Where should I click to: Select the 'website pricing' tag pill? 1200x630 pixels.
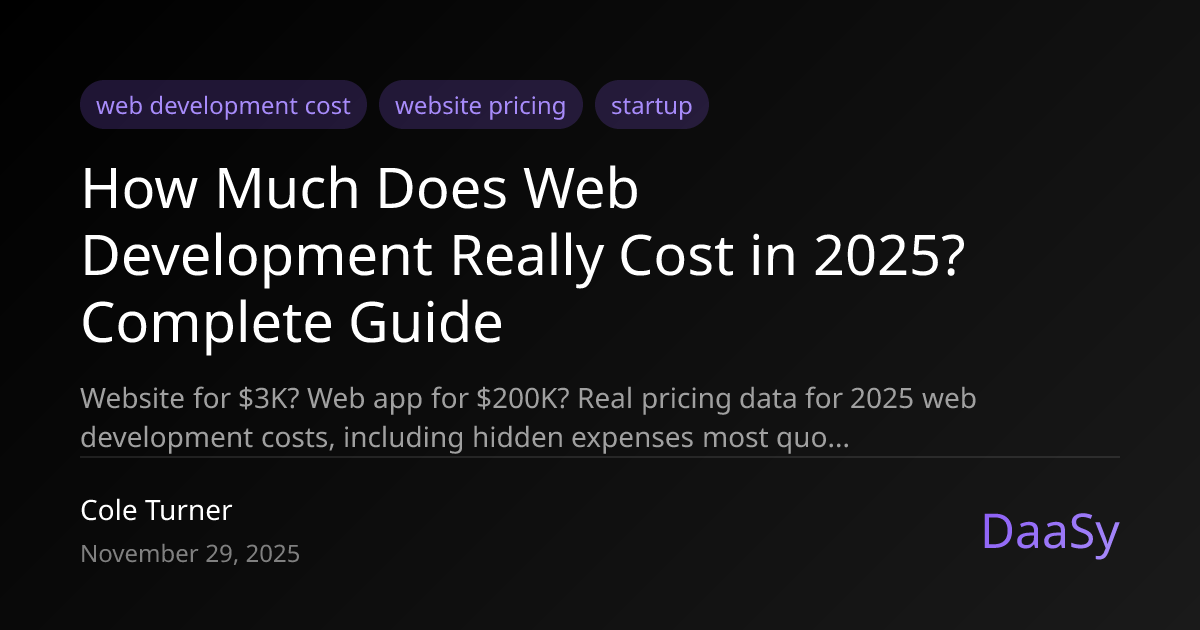480,105
